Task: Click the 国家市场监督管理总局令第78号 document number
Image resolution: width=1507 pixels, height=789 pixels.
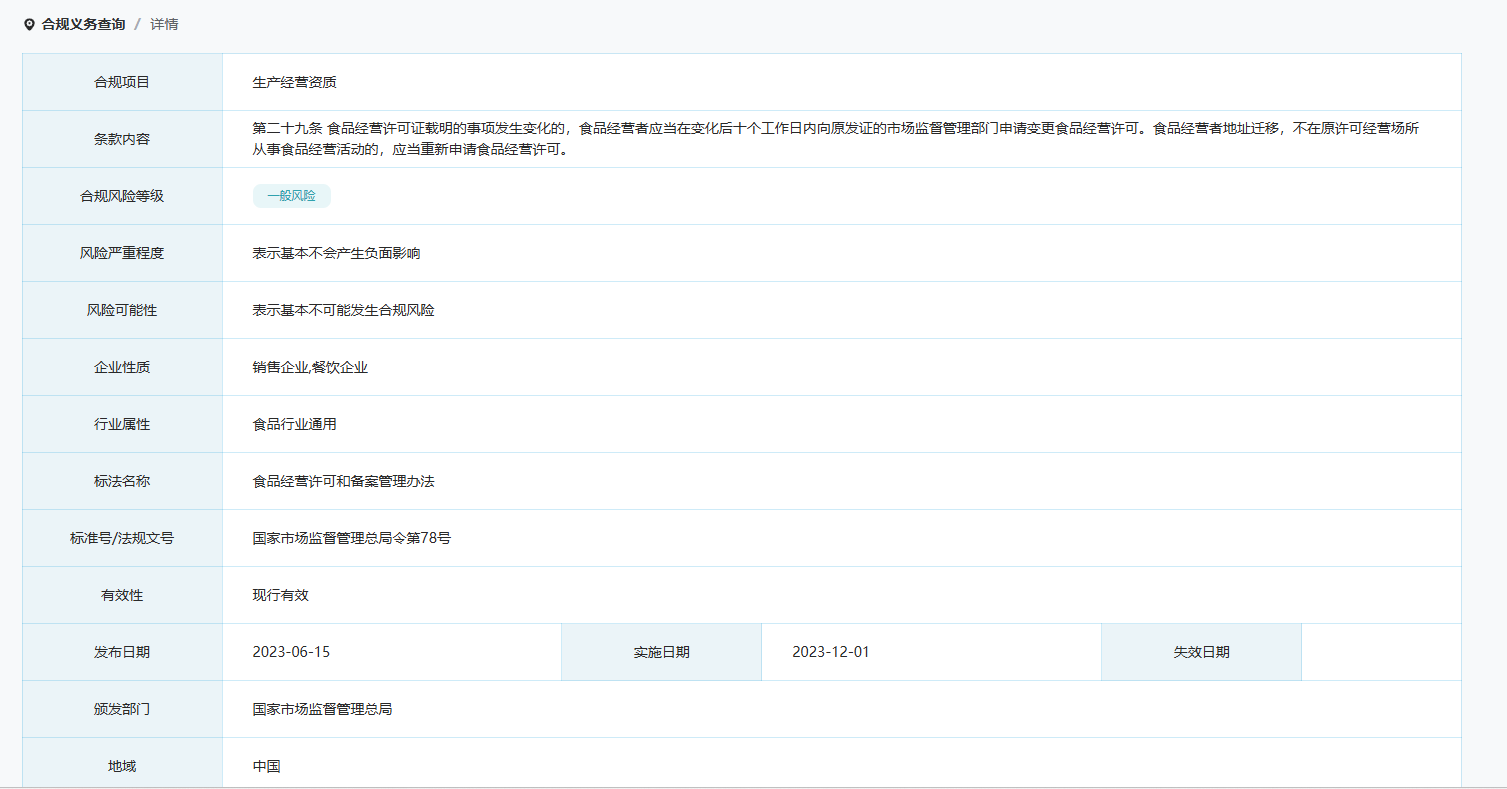Action: [x=351, y=538]
